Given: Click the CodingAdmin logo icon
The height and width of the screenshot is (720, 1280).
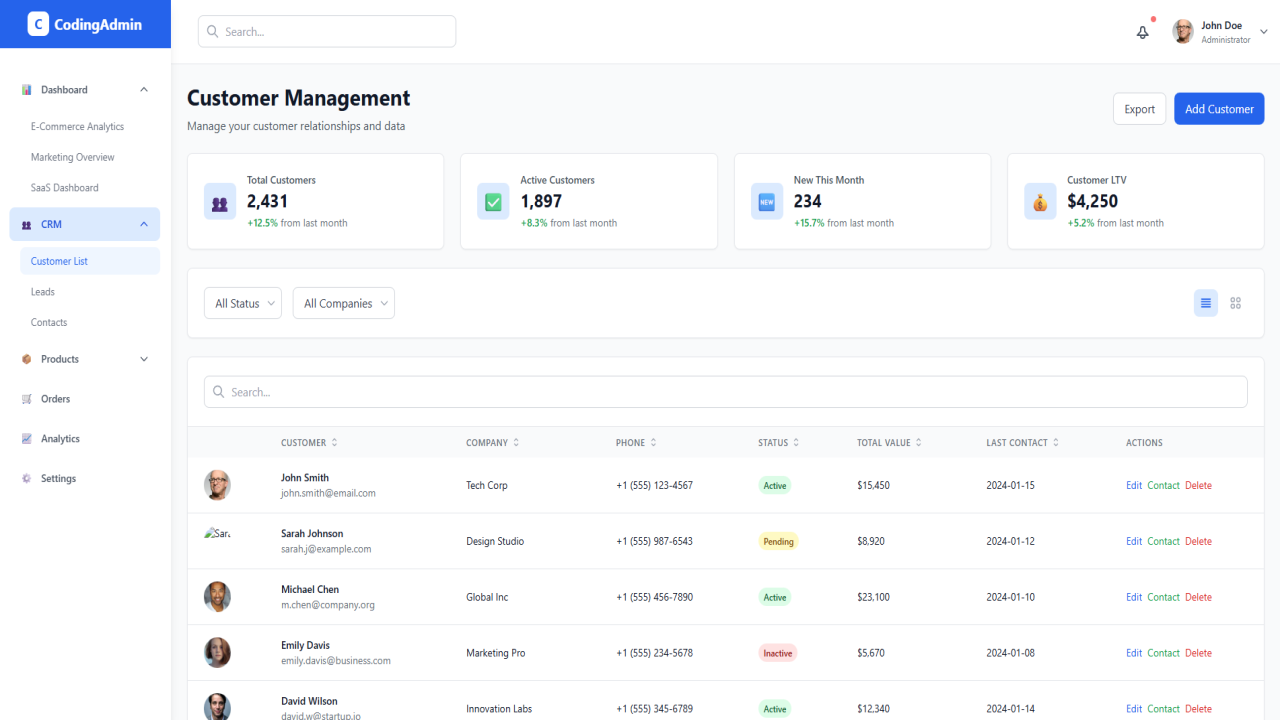Looking at the screenshot, I should point(38,24).
